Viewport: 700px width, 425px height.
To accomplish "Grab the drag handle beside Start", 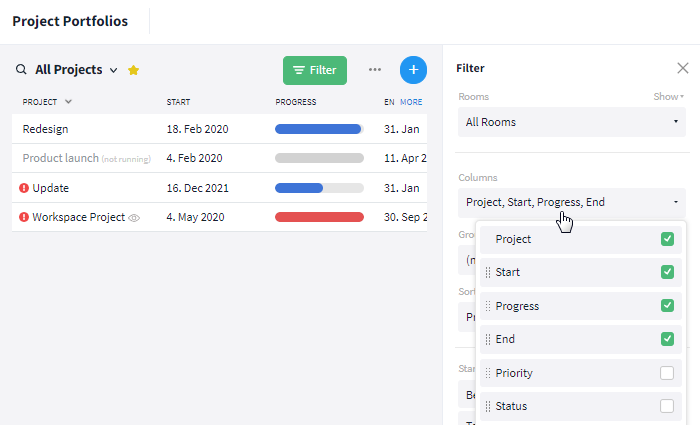I will (488, 272).
